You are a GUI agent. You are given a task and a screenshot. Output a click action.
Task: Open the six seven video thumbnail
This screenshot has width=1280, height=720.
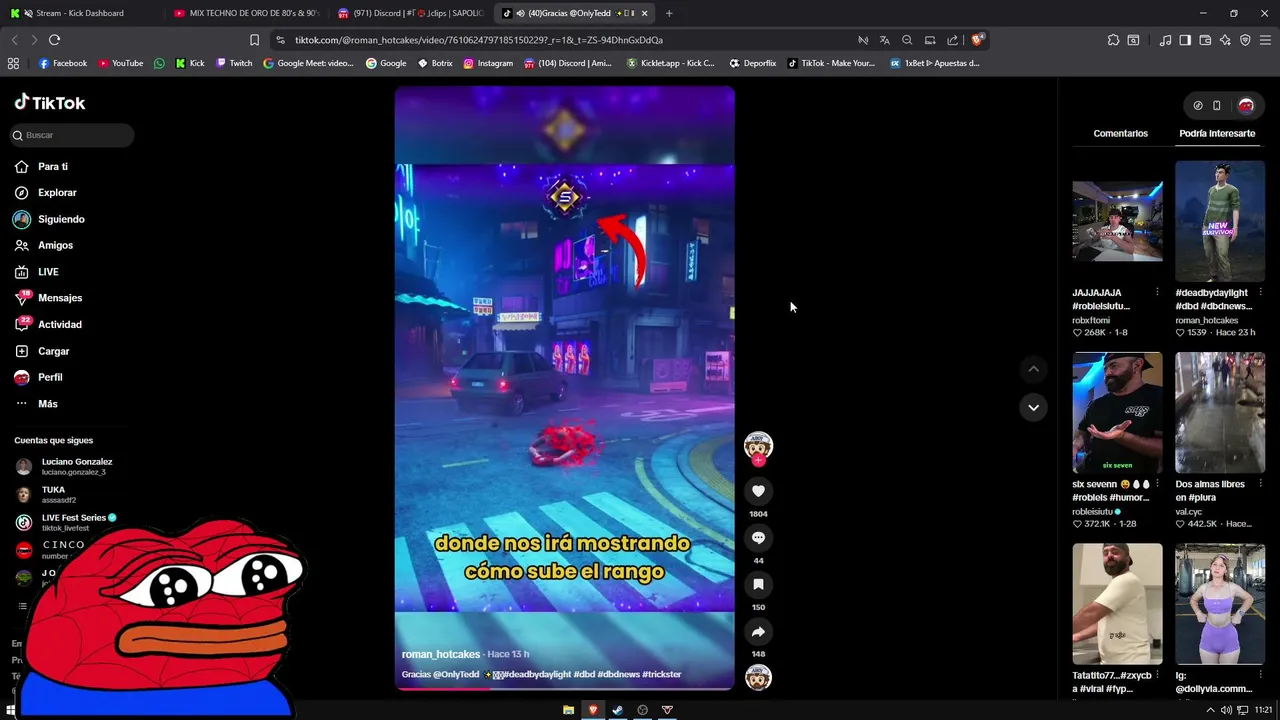[x=1117, y=412]
